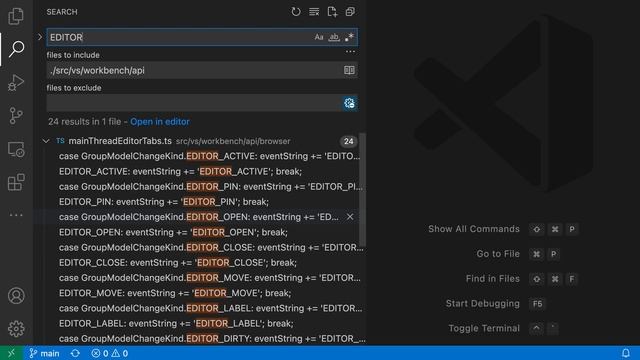This screenshot has width=640, height=360.
Task: Select EDITOR_MOVE: eventString result line
Action: point(175,293)
